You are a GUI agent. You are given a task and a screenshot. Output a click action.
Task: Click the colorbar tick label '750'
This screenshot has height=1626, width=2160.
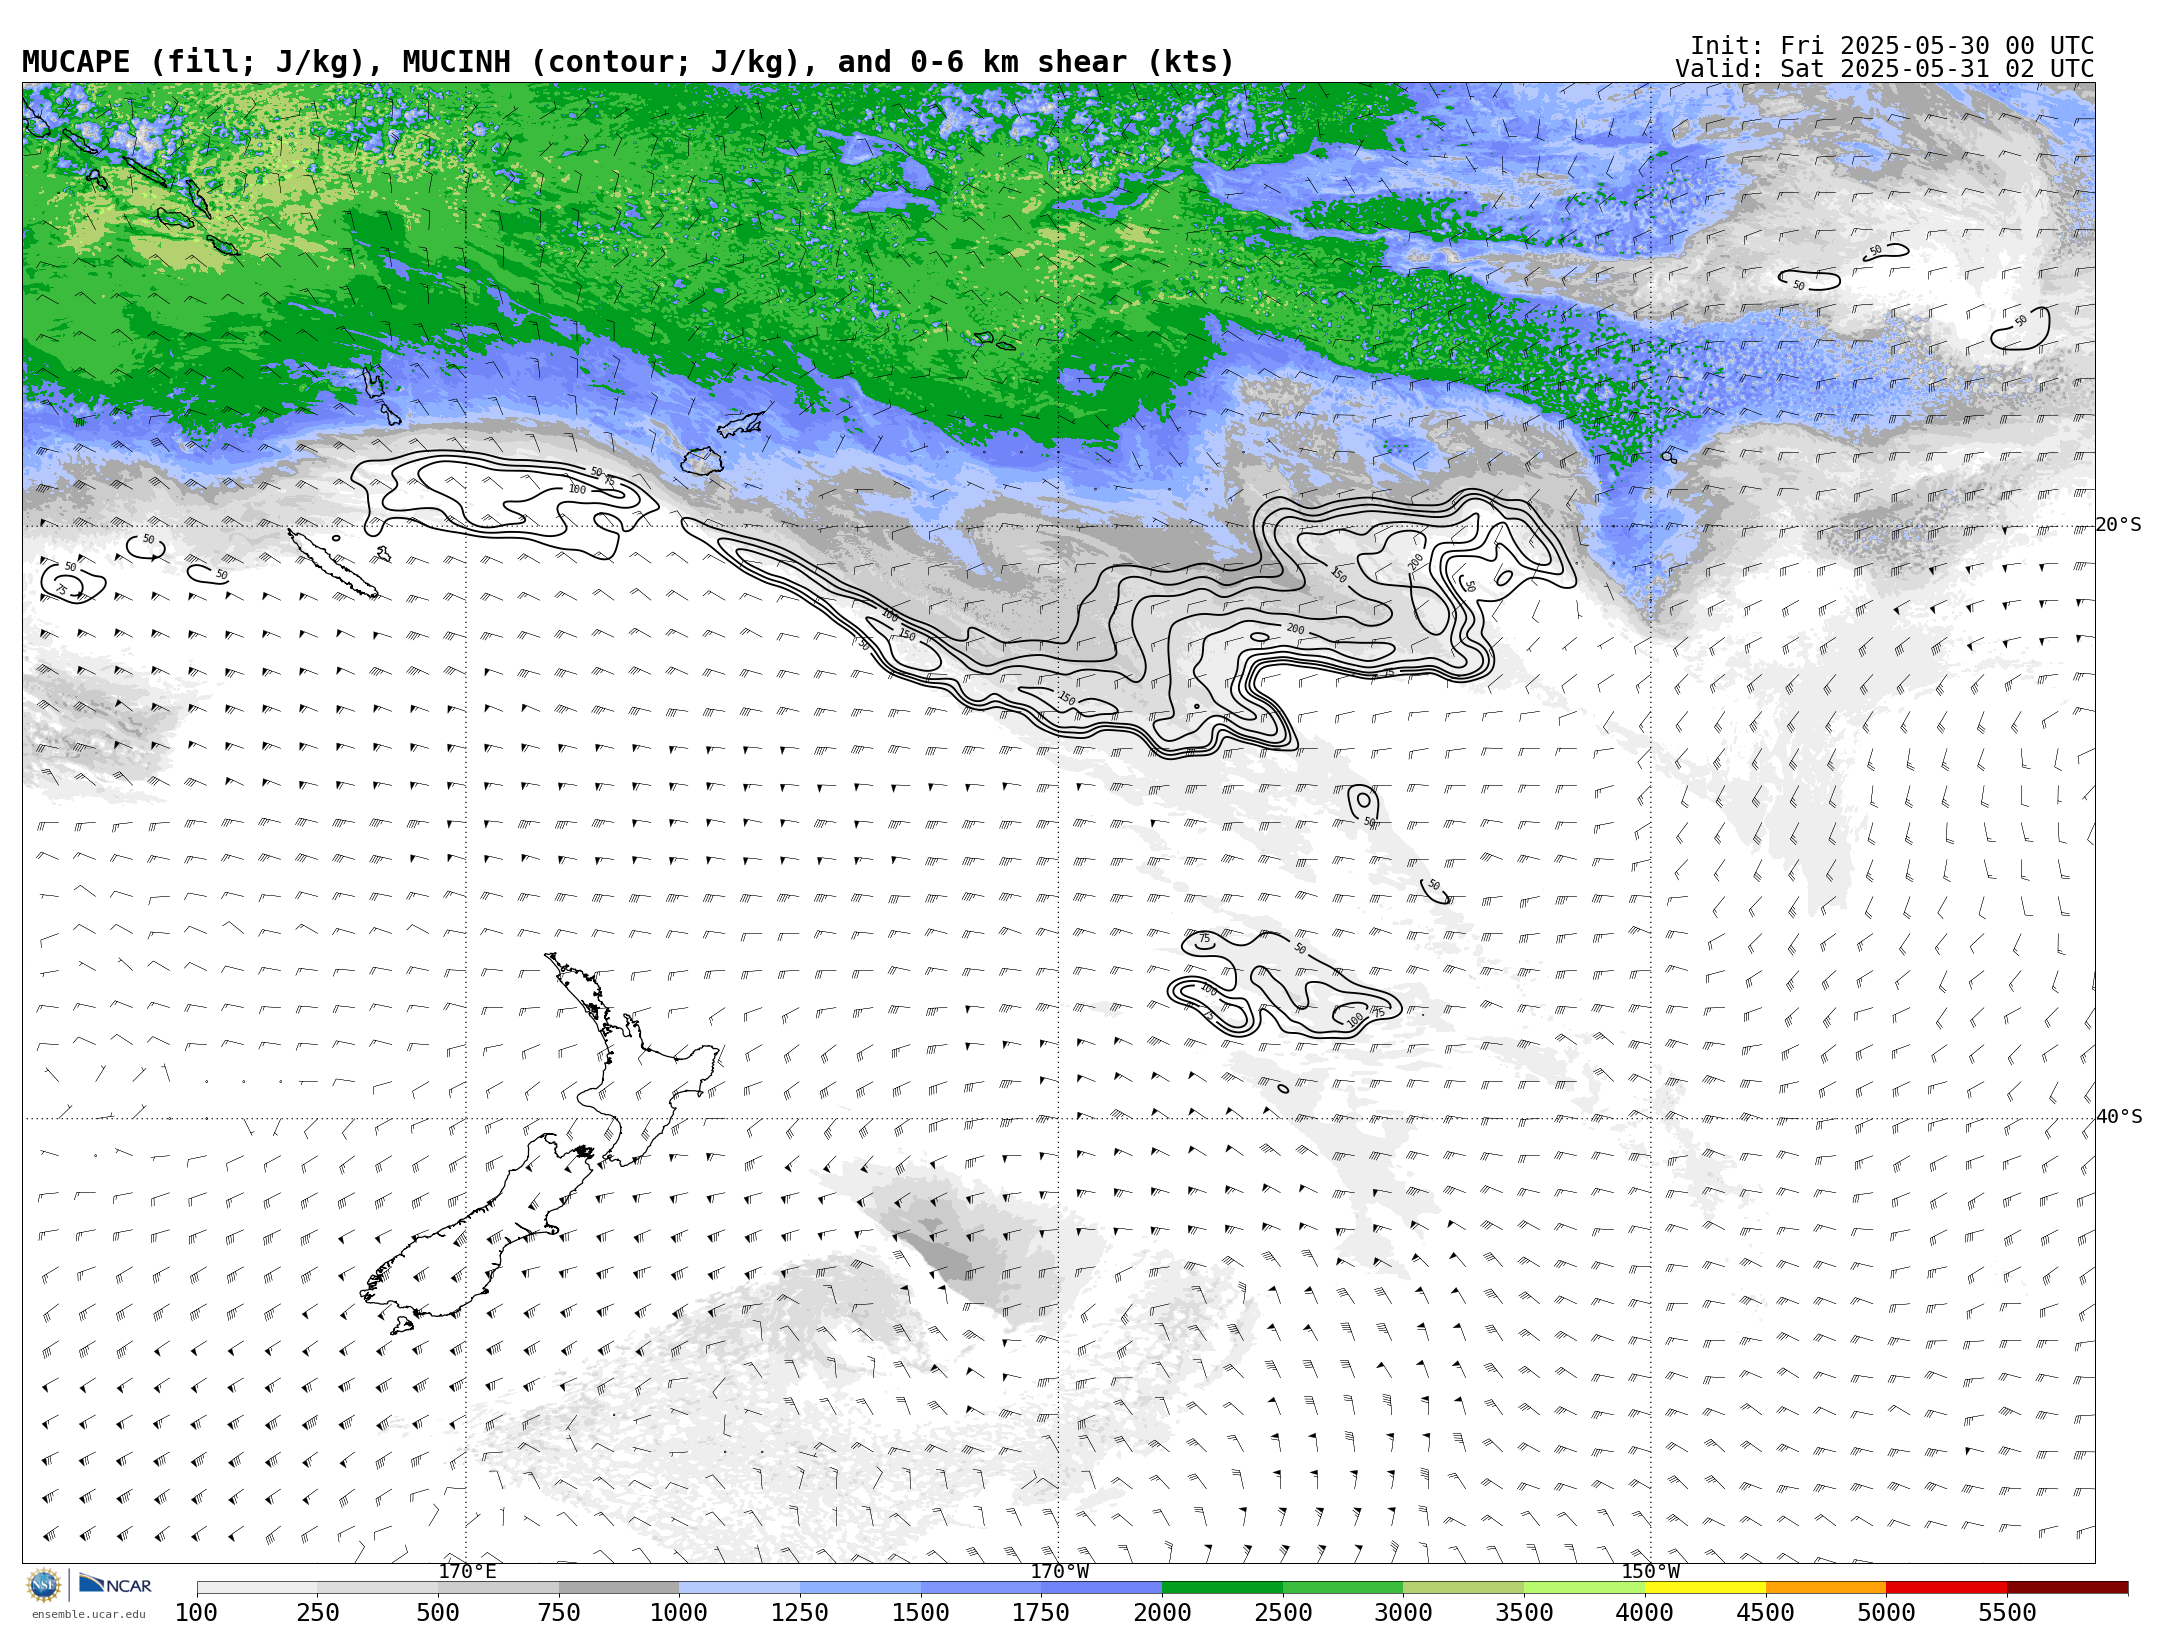point(559,1613)
